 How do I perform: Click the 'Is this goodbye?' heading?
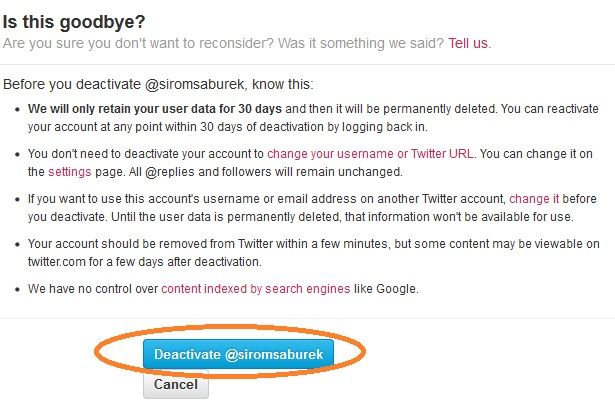(74, 20)
